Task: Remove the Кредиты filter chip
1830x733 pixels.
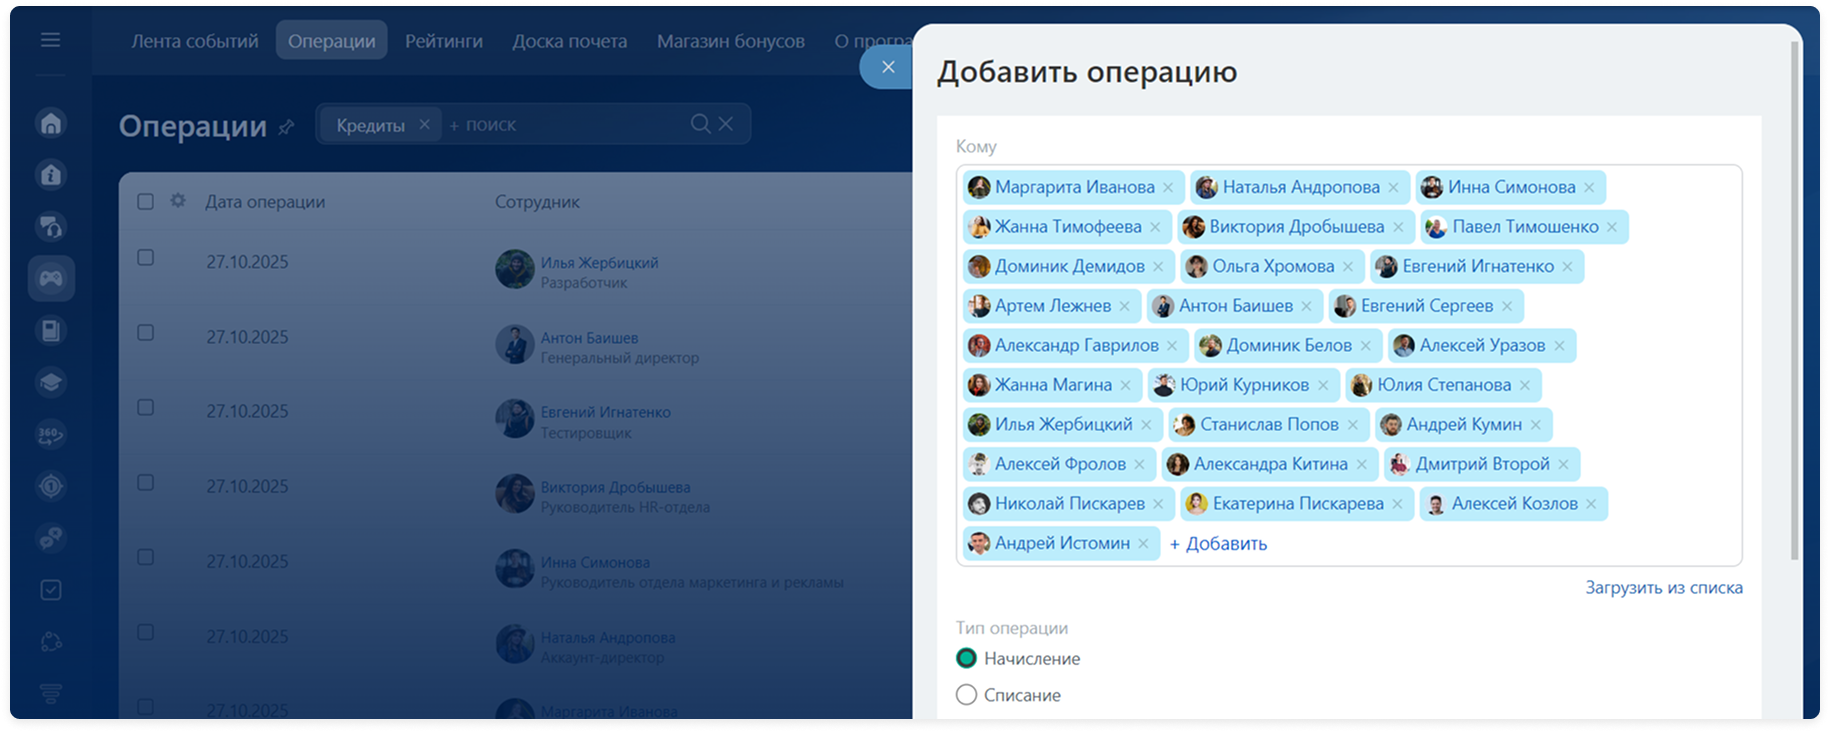Action: click(424, 124)
